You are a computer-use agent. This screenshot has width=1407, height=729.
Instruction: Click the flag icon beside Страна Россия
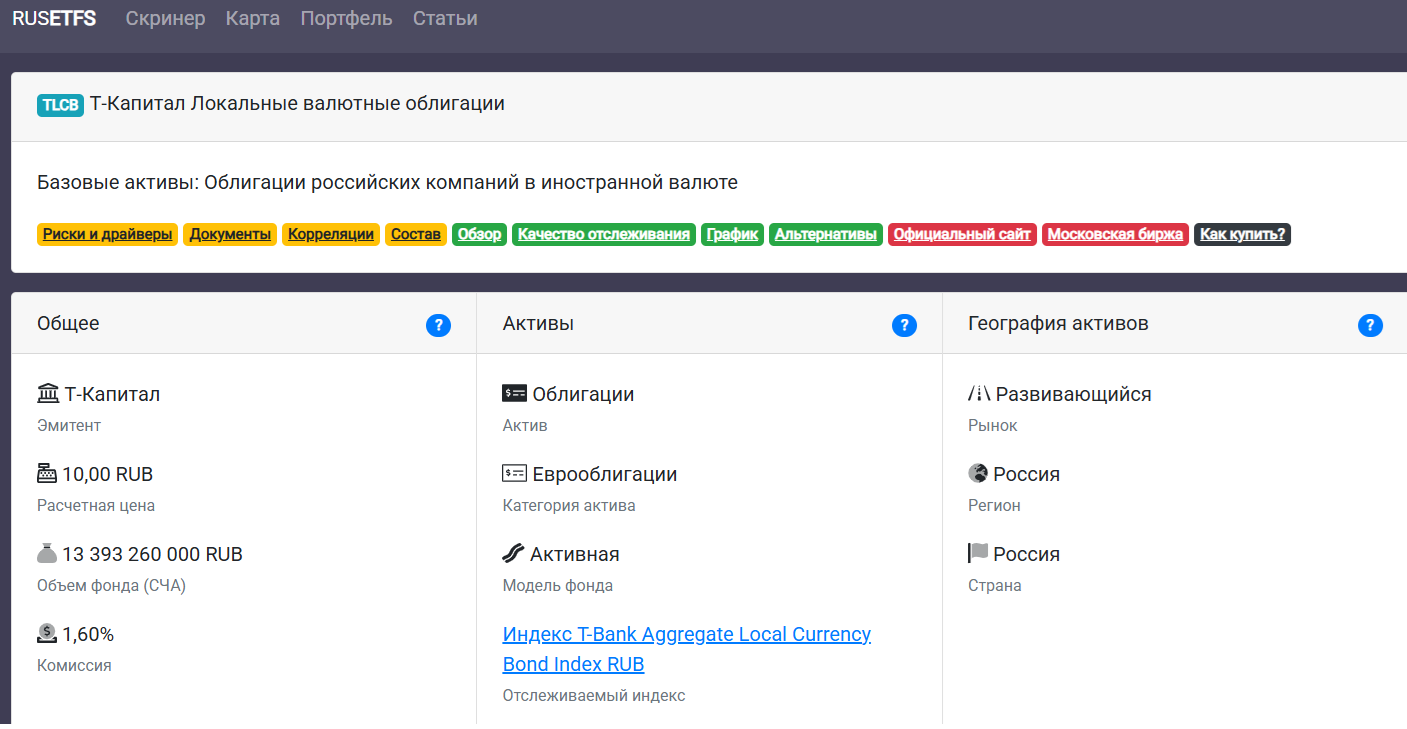(x=978, y=553)
